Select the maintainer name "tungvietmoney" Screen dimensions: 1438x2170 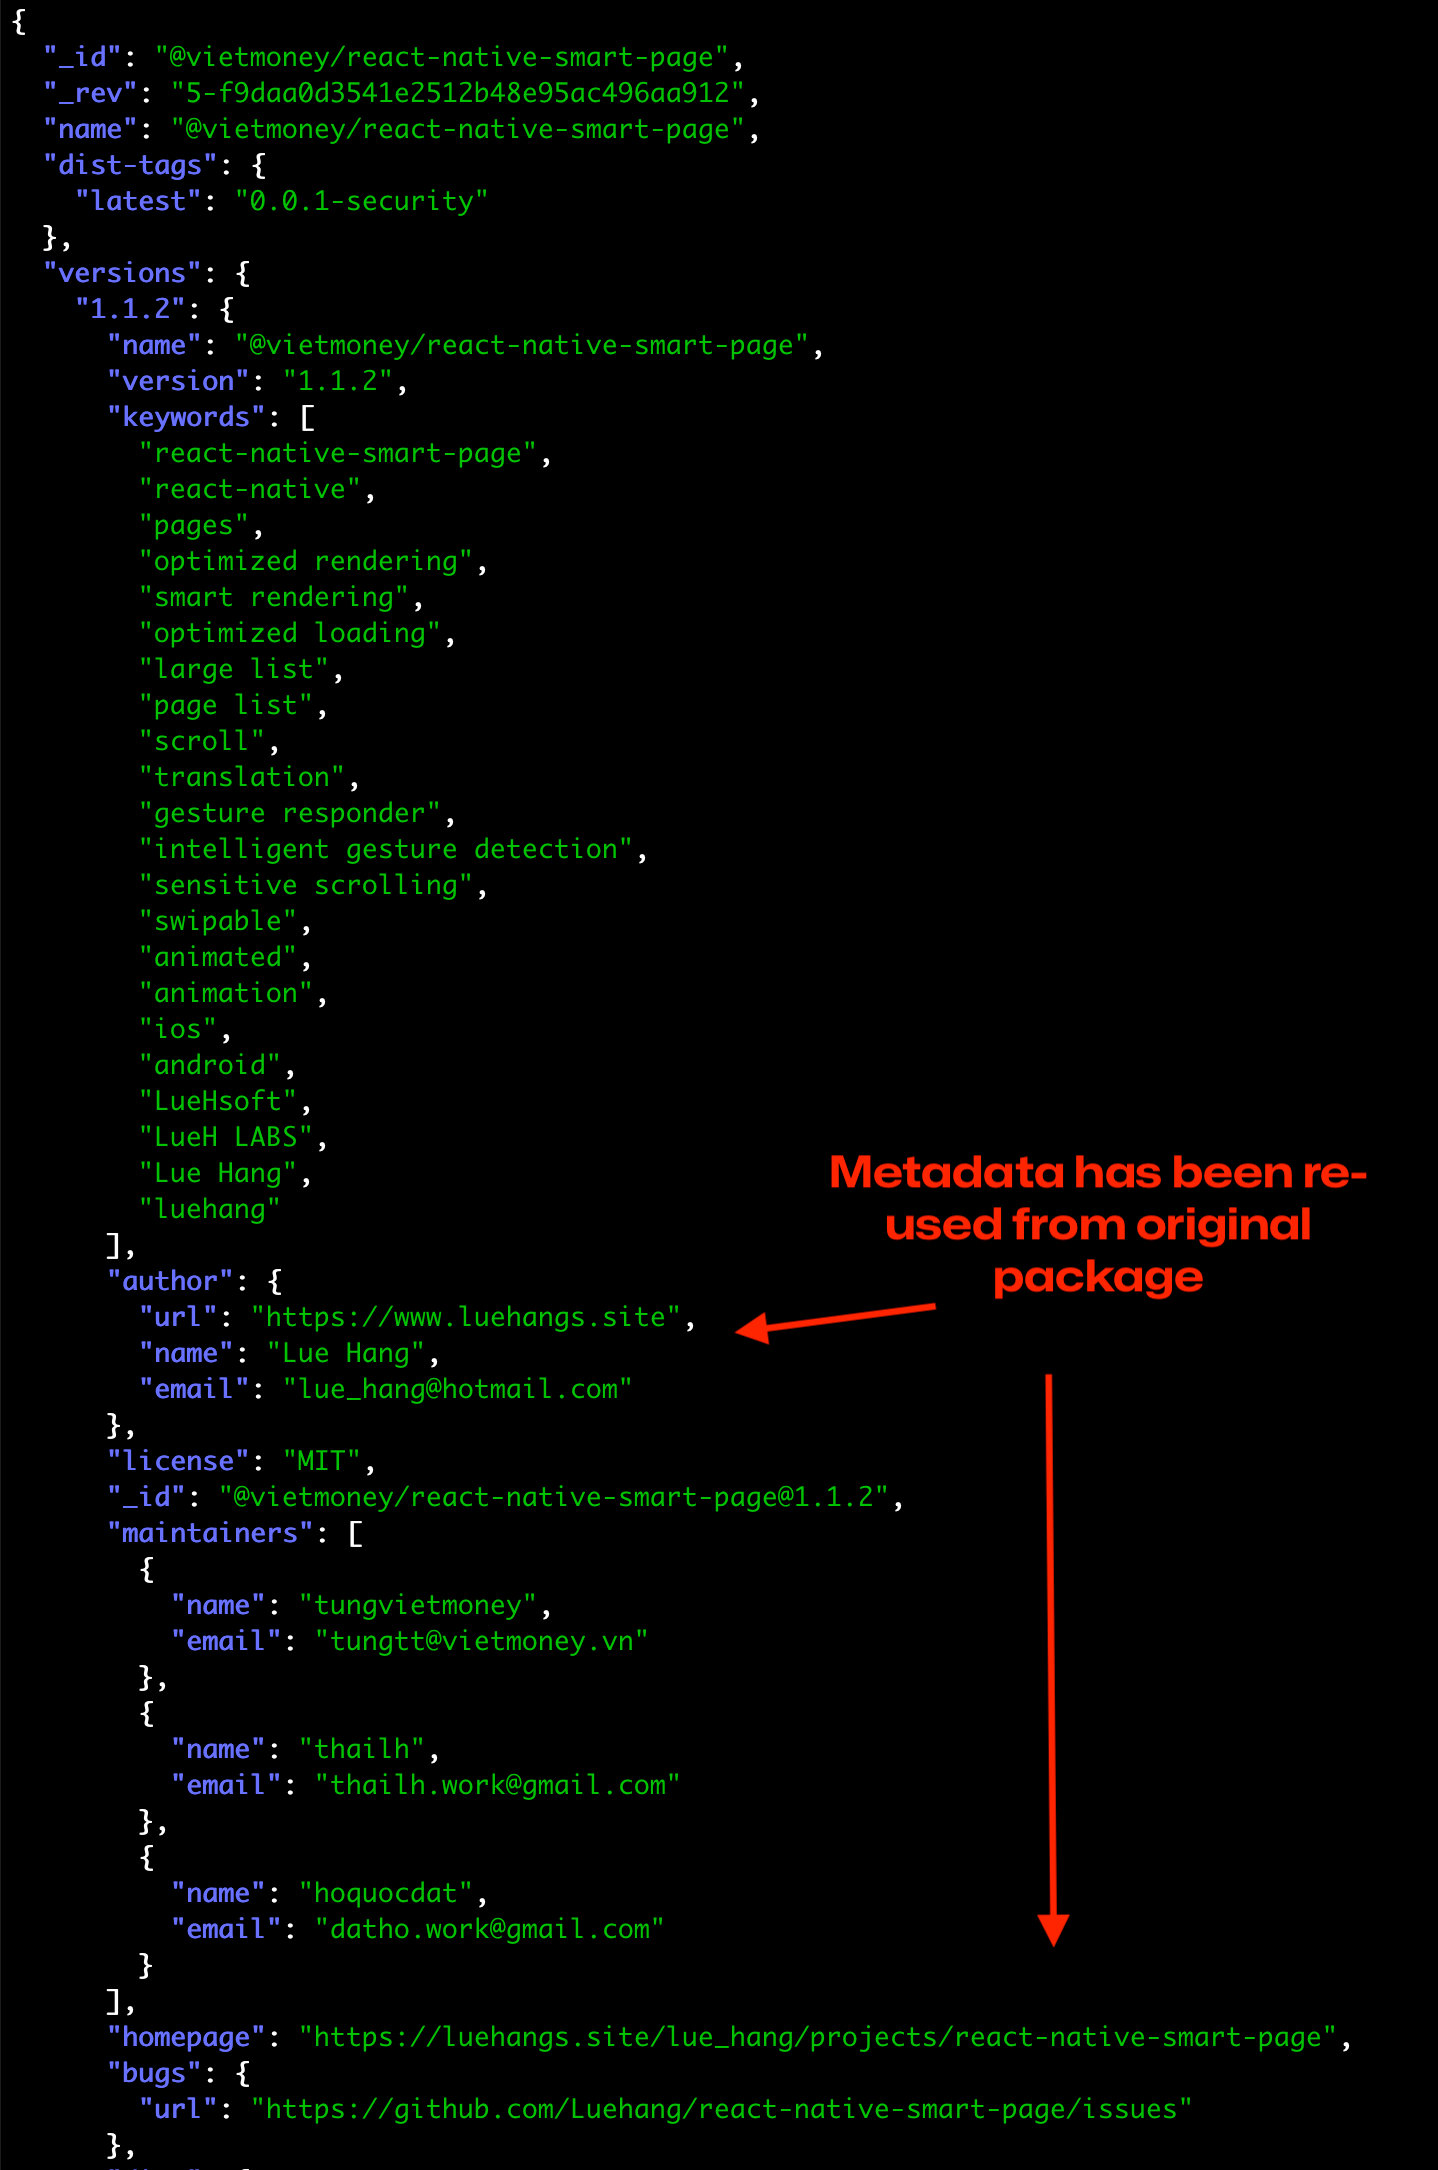pos(418,1605)
